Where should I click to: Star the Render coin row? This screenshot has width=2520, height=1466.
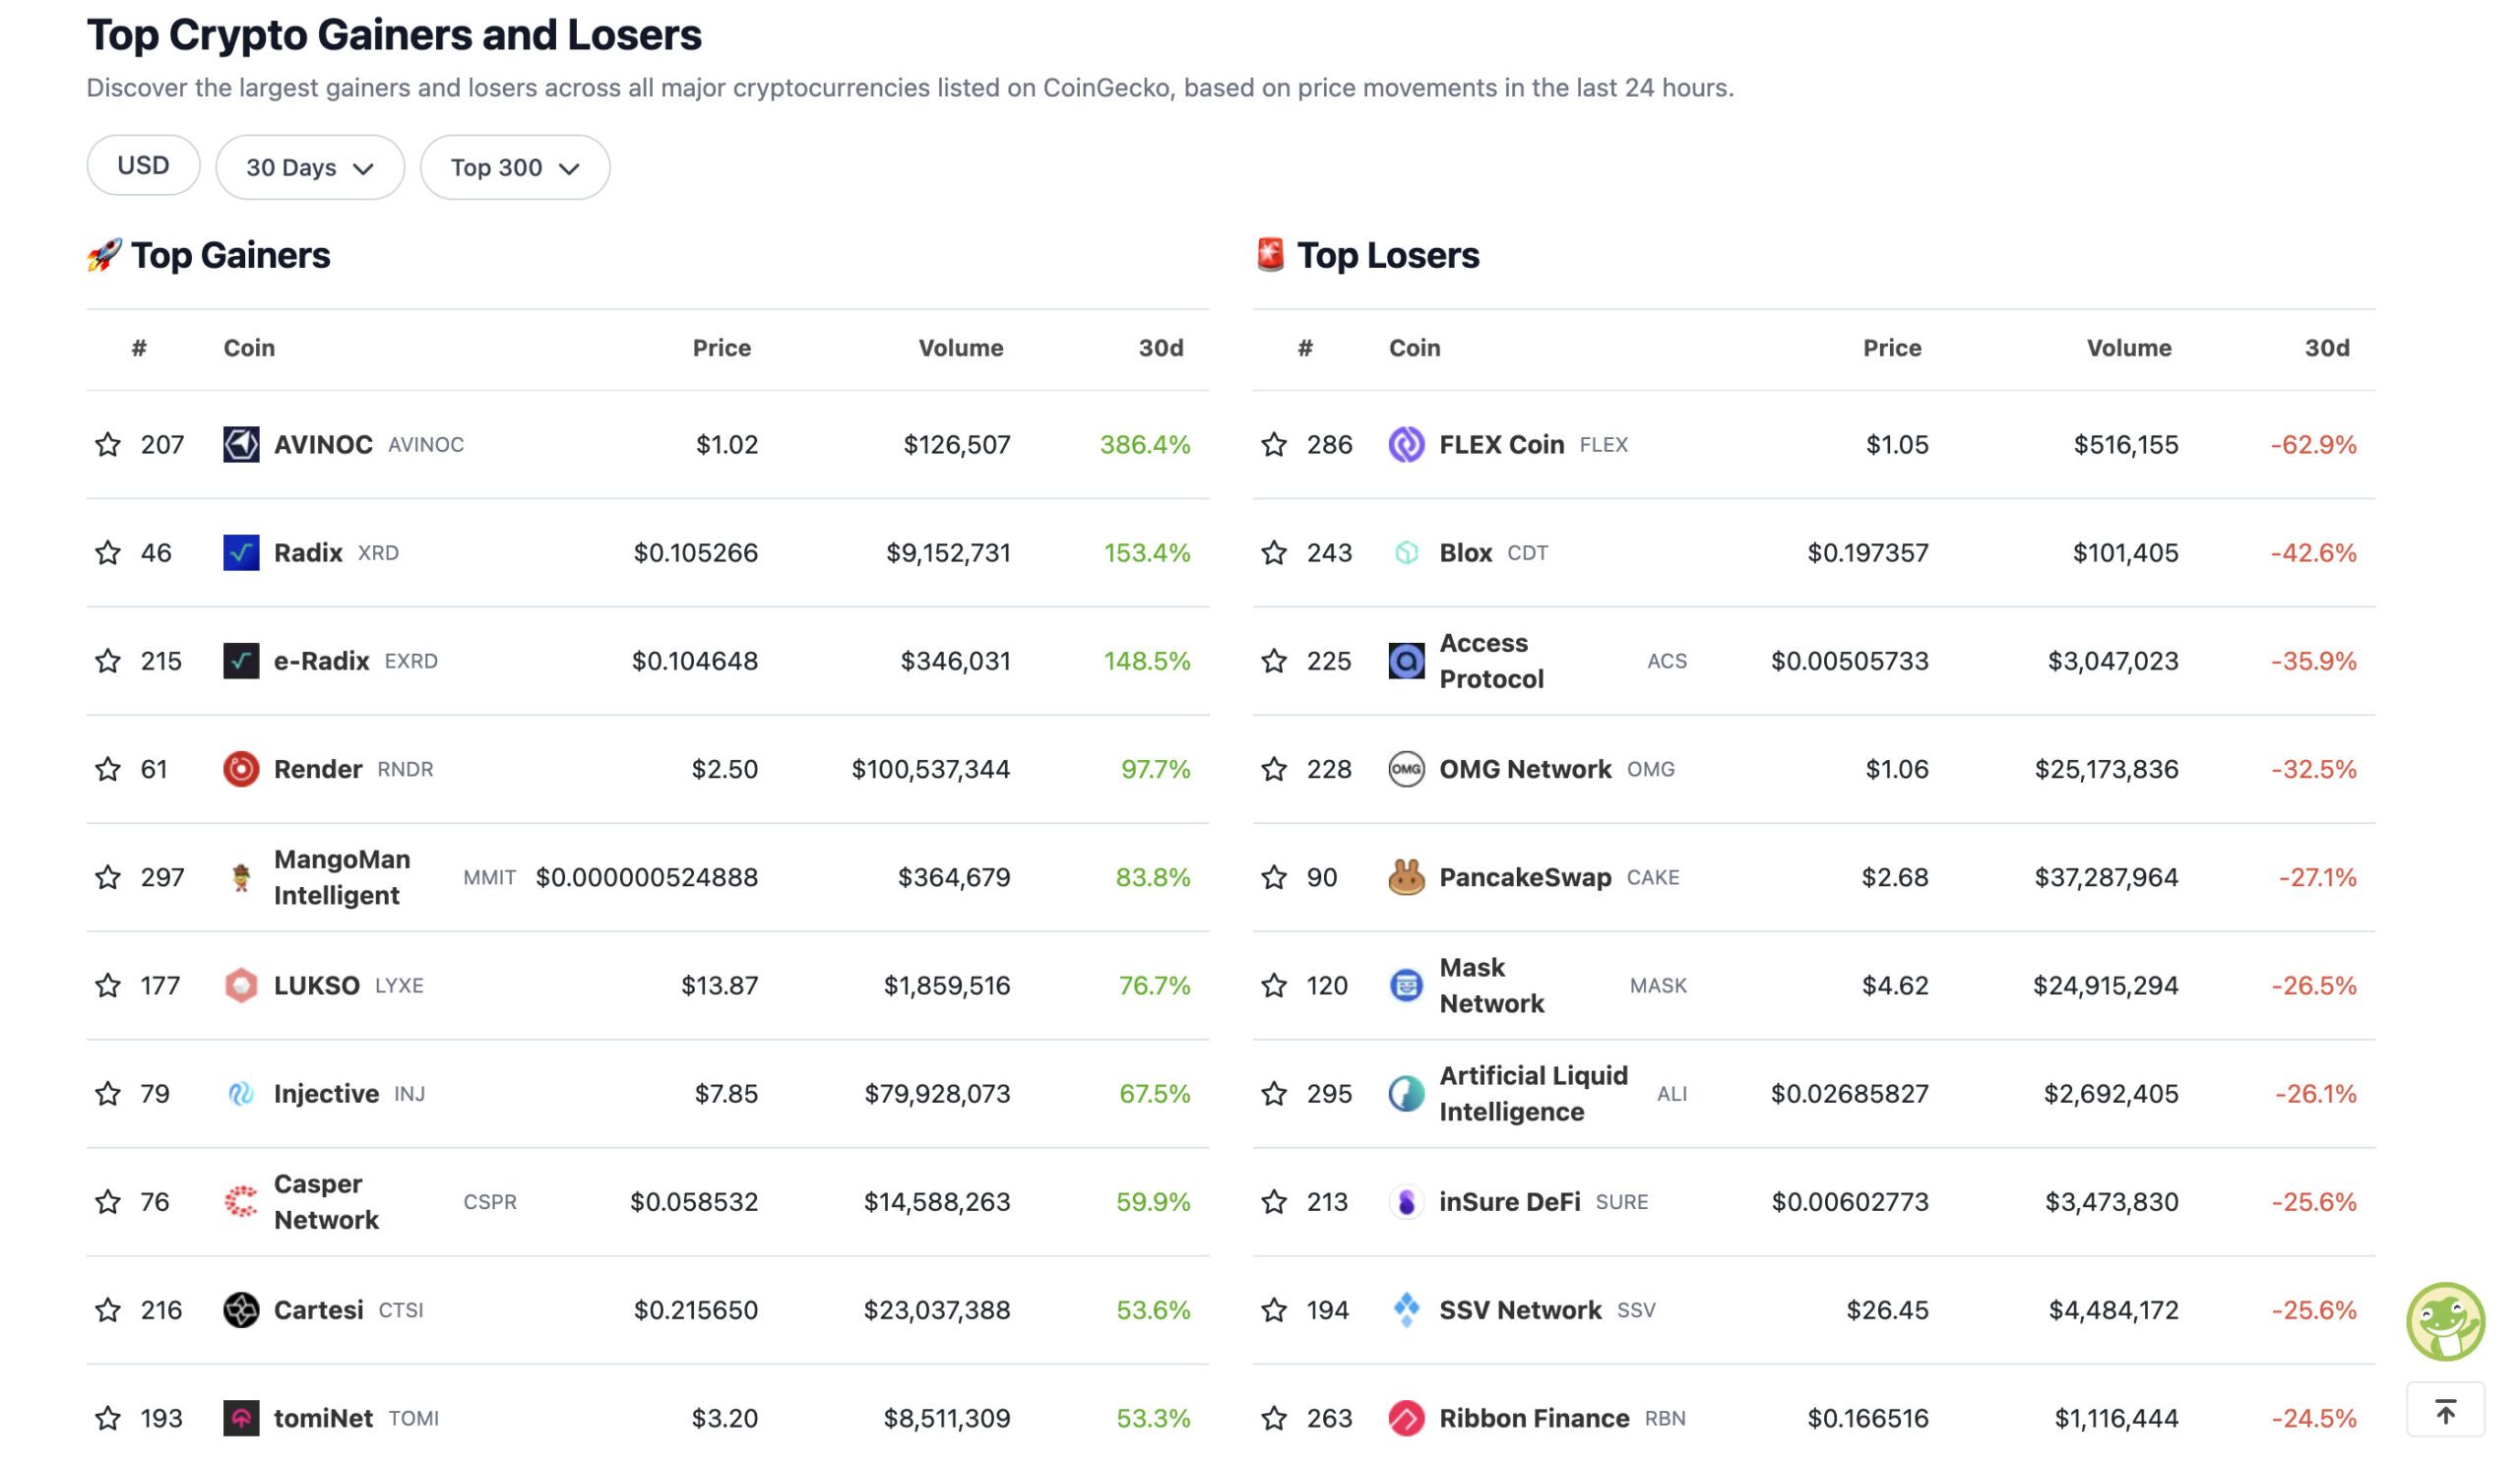click(x=108, y=769)
